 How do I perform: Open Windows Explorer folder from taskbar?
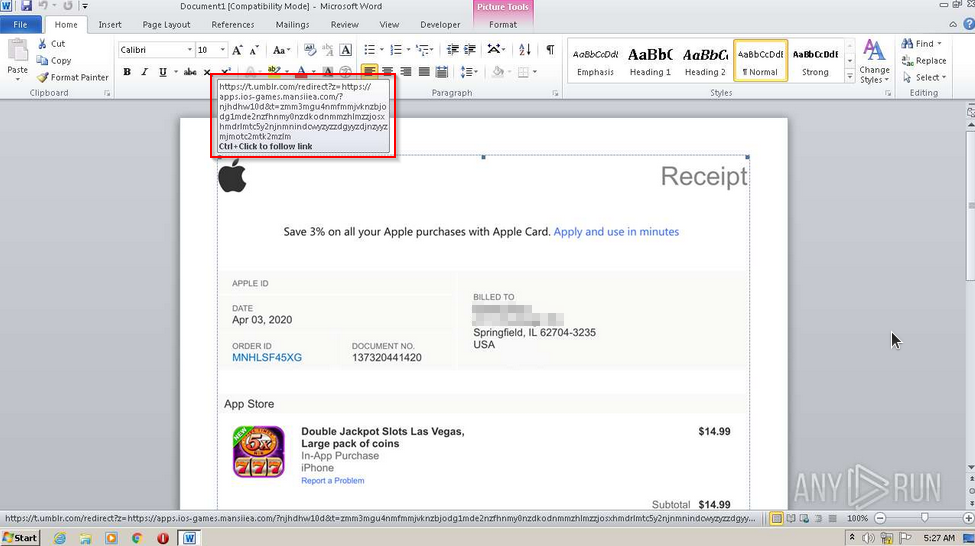[x=85, y=538]
